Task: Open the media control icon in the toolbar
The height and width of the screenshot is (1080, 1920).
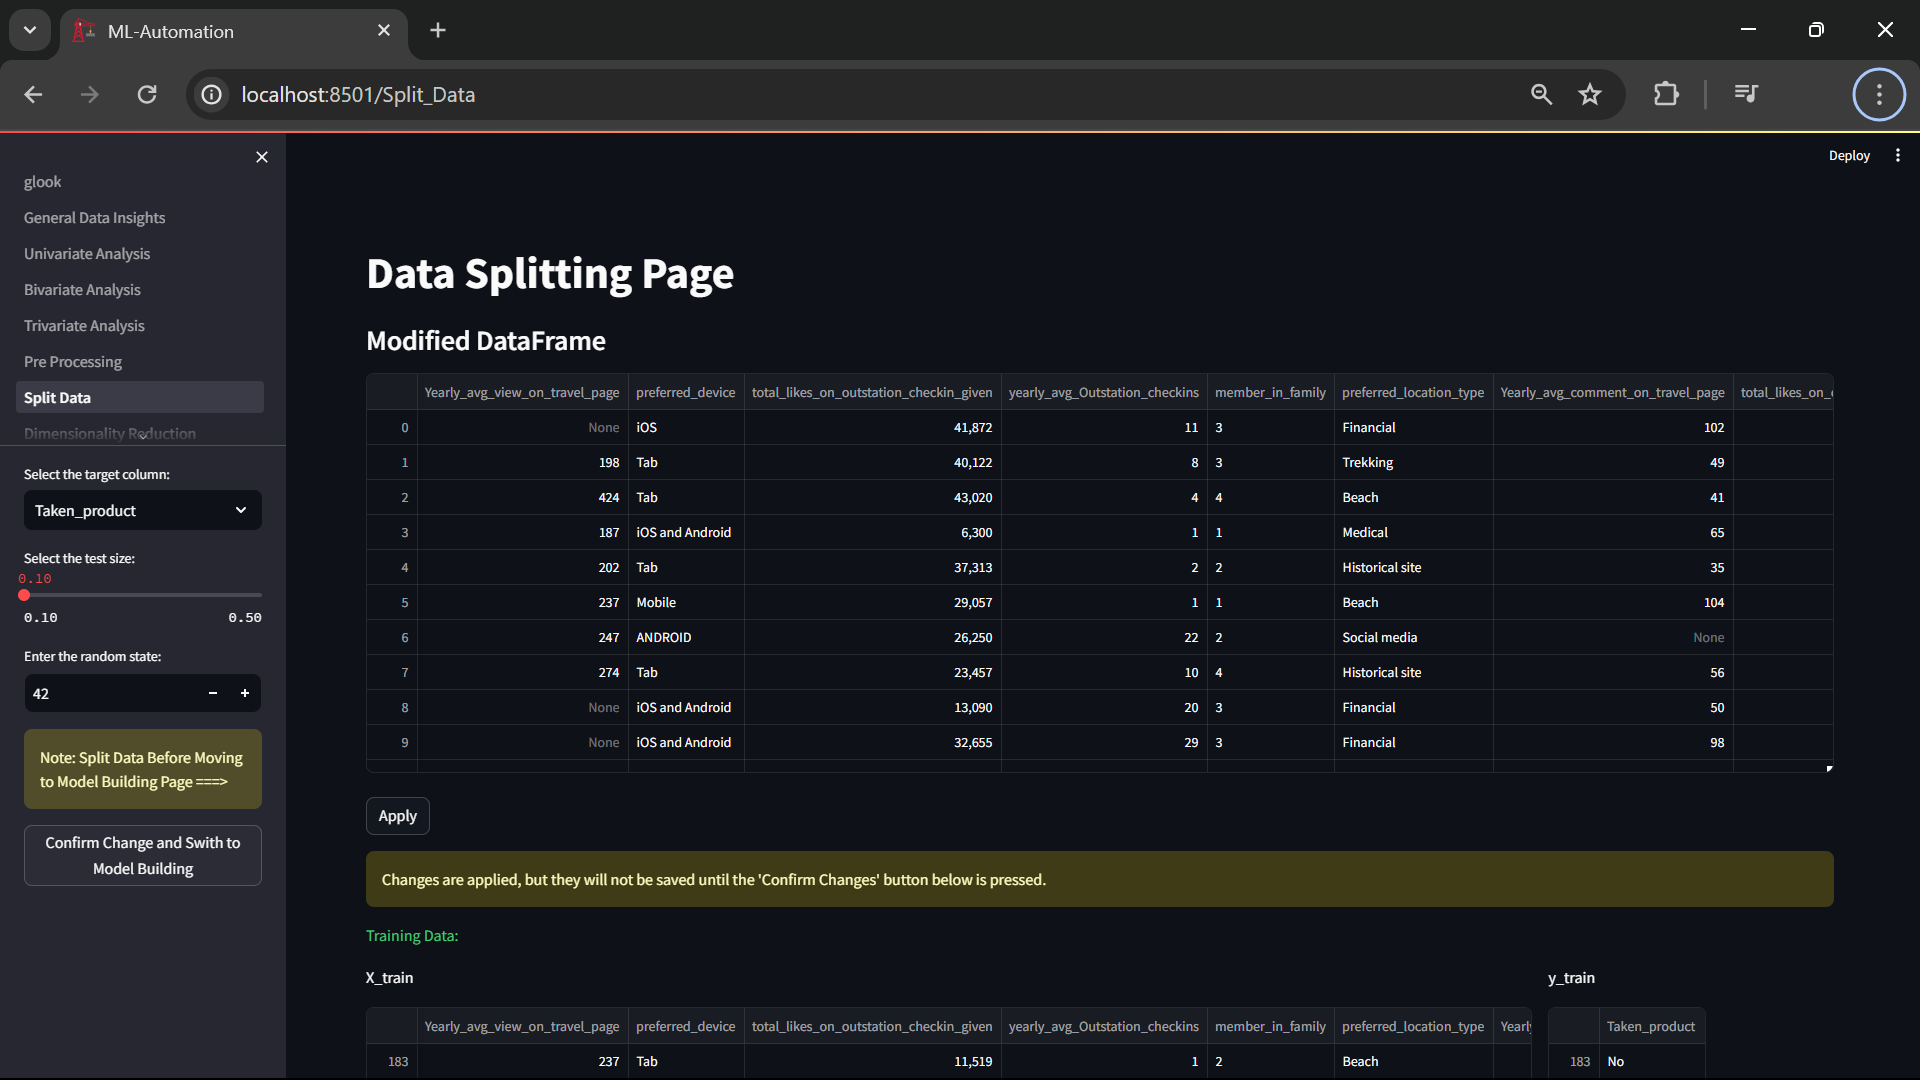Action: click(x=1746, y=94)
